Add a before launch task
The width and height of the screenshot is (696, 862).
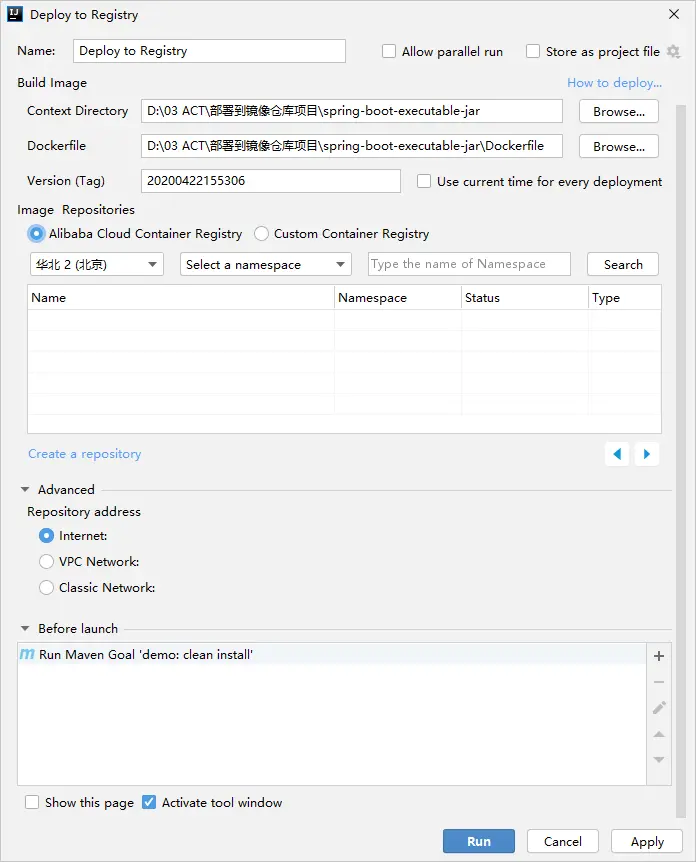click(659, 656)
